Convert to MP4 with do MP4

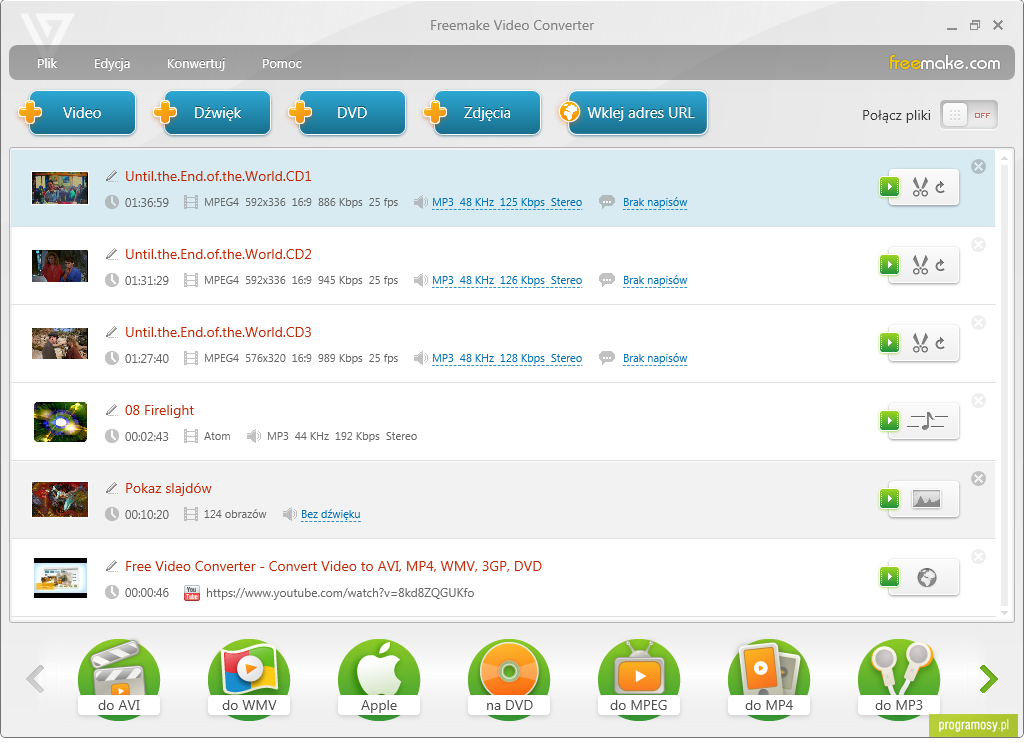769,679
